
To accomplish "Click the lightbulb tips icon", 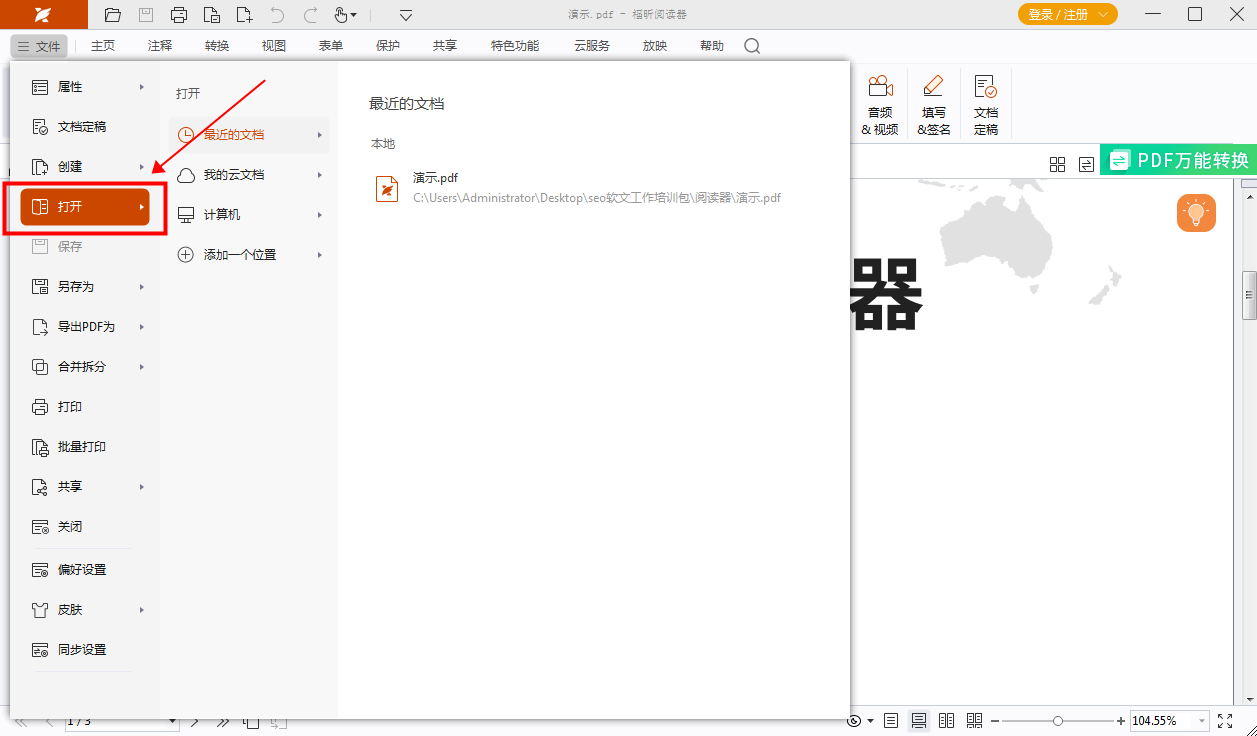I will [1196, 212].
